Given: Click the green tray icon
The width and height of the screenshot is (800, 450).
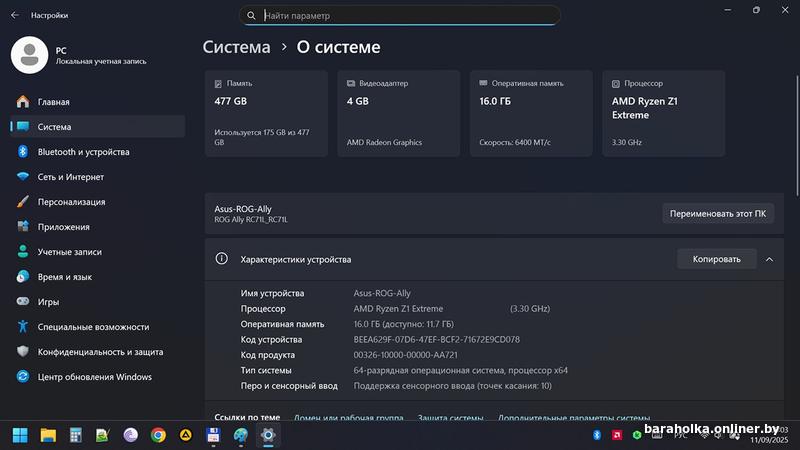Looking at the screenshot, I should [637, 435].
